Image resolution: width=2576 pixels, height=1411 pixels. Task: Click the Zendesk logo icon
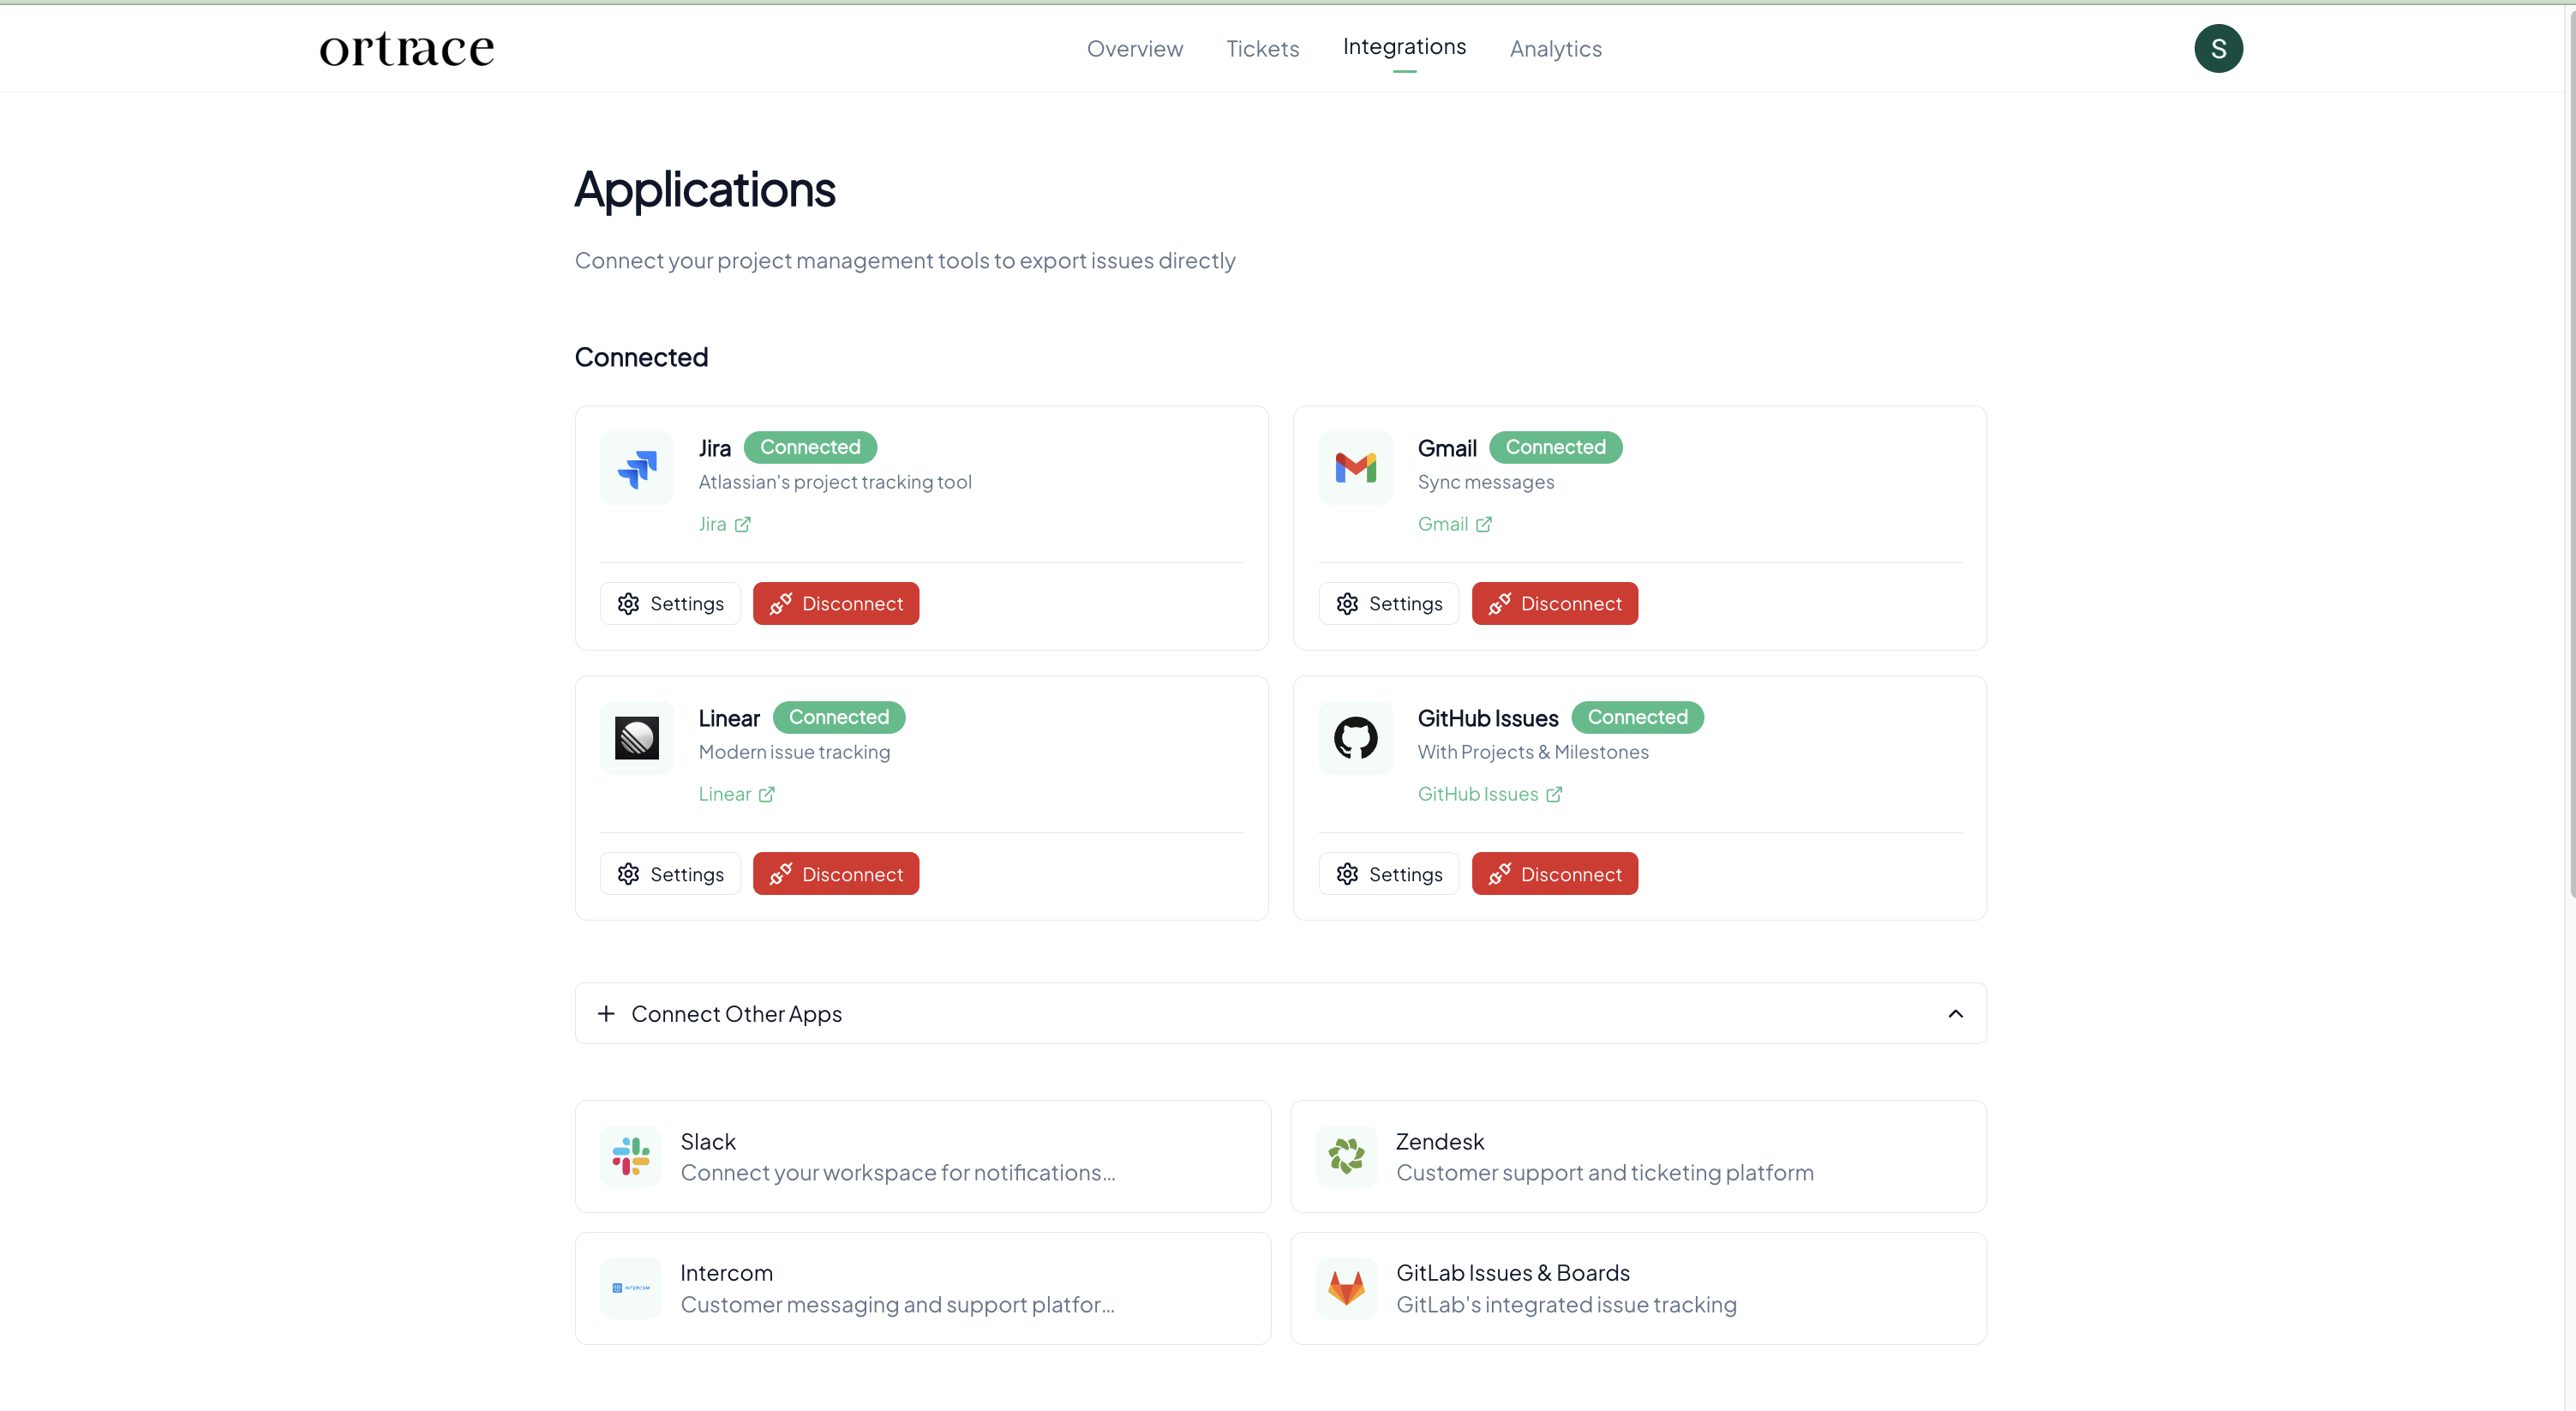click(1346, 1157)
